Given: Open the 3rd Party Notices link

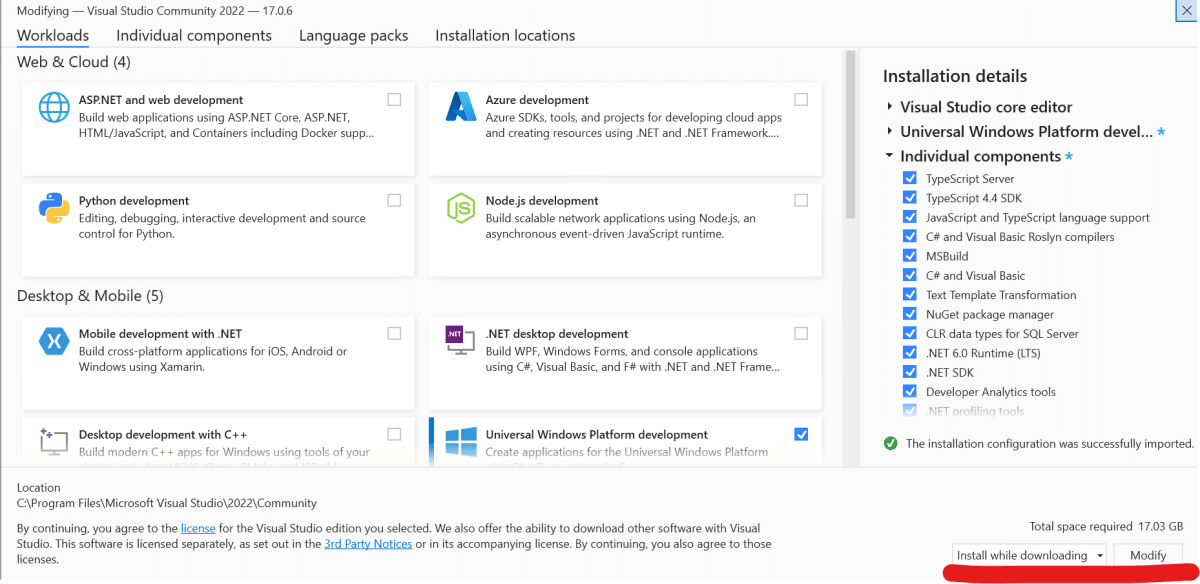Looking at the screenshot, I should [x=368, y=544].
